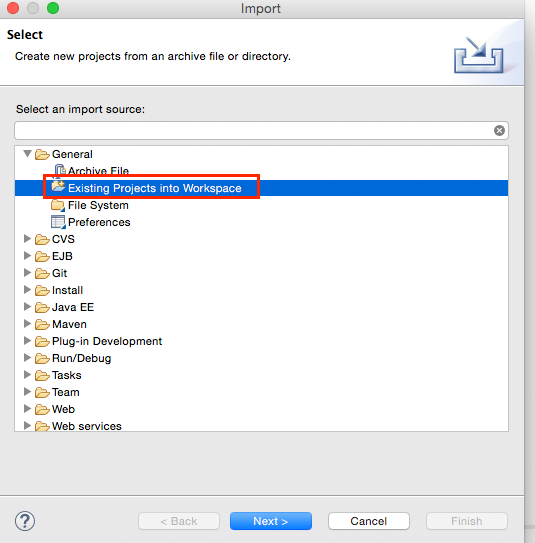Click the Cancel button

click(x=369, y=521)
